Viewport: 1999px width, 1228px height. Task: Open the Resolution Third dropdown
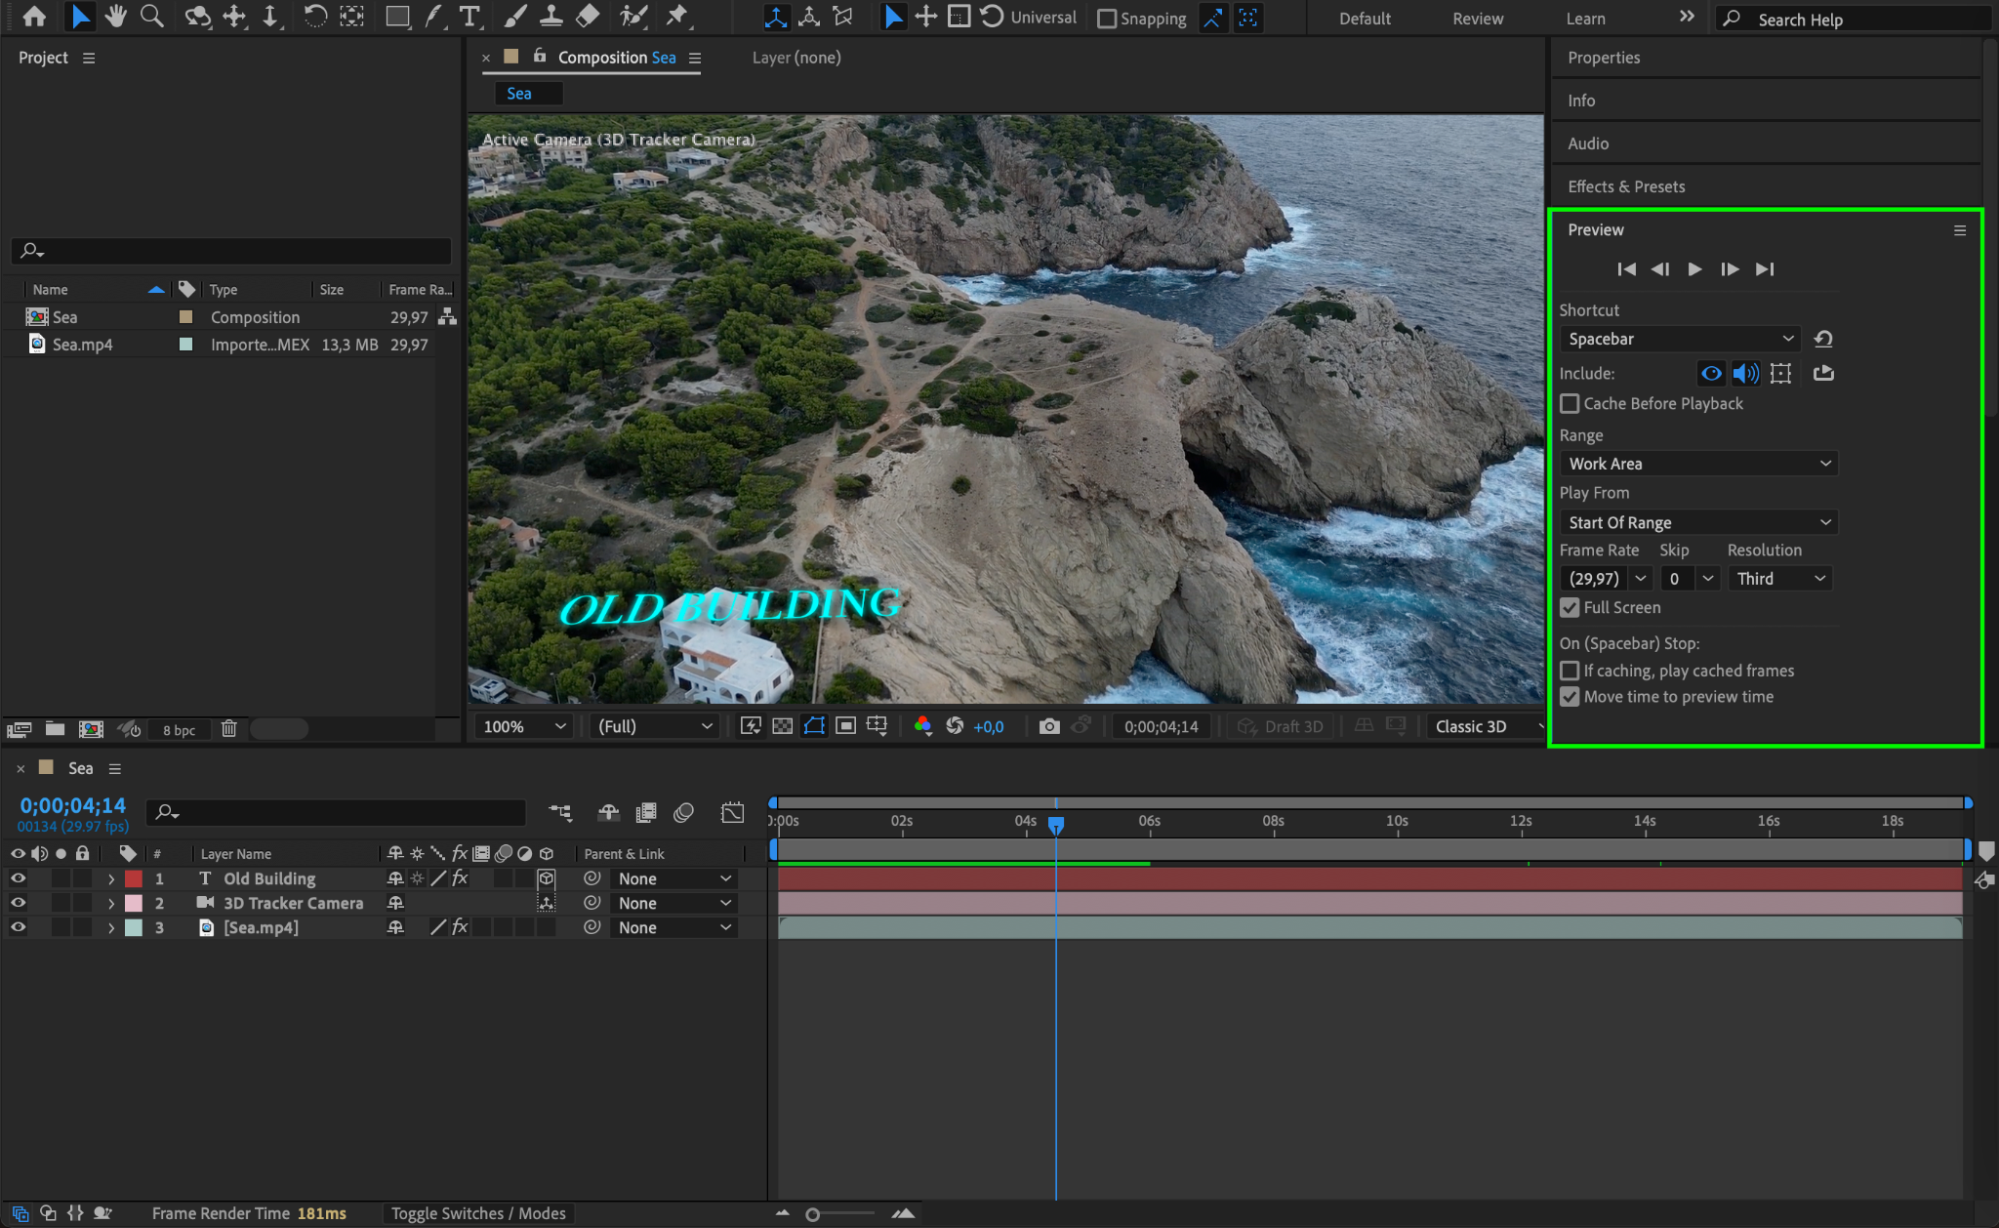(1781, 578)
